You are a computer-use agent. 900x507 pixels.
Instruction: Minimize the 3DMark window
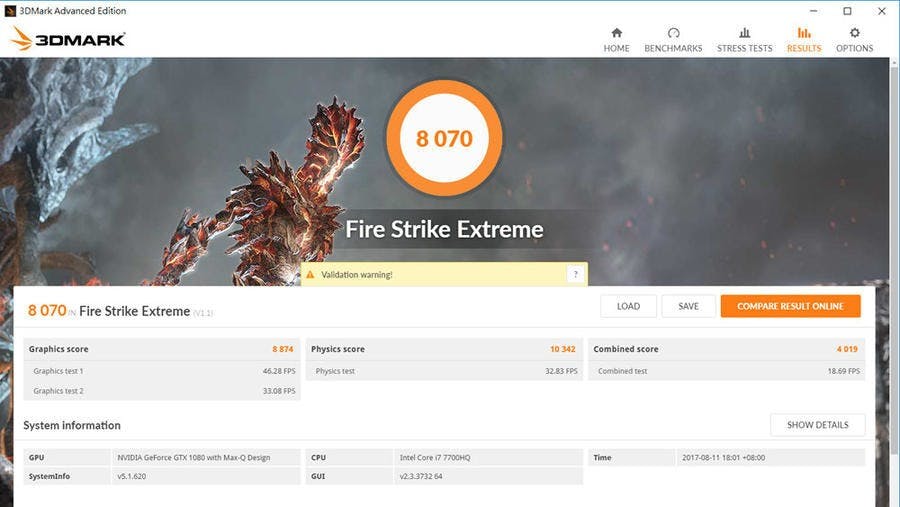pyautogui.click(x=816, y=11)
